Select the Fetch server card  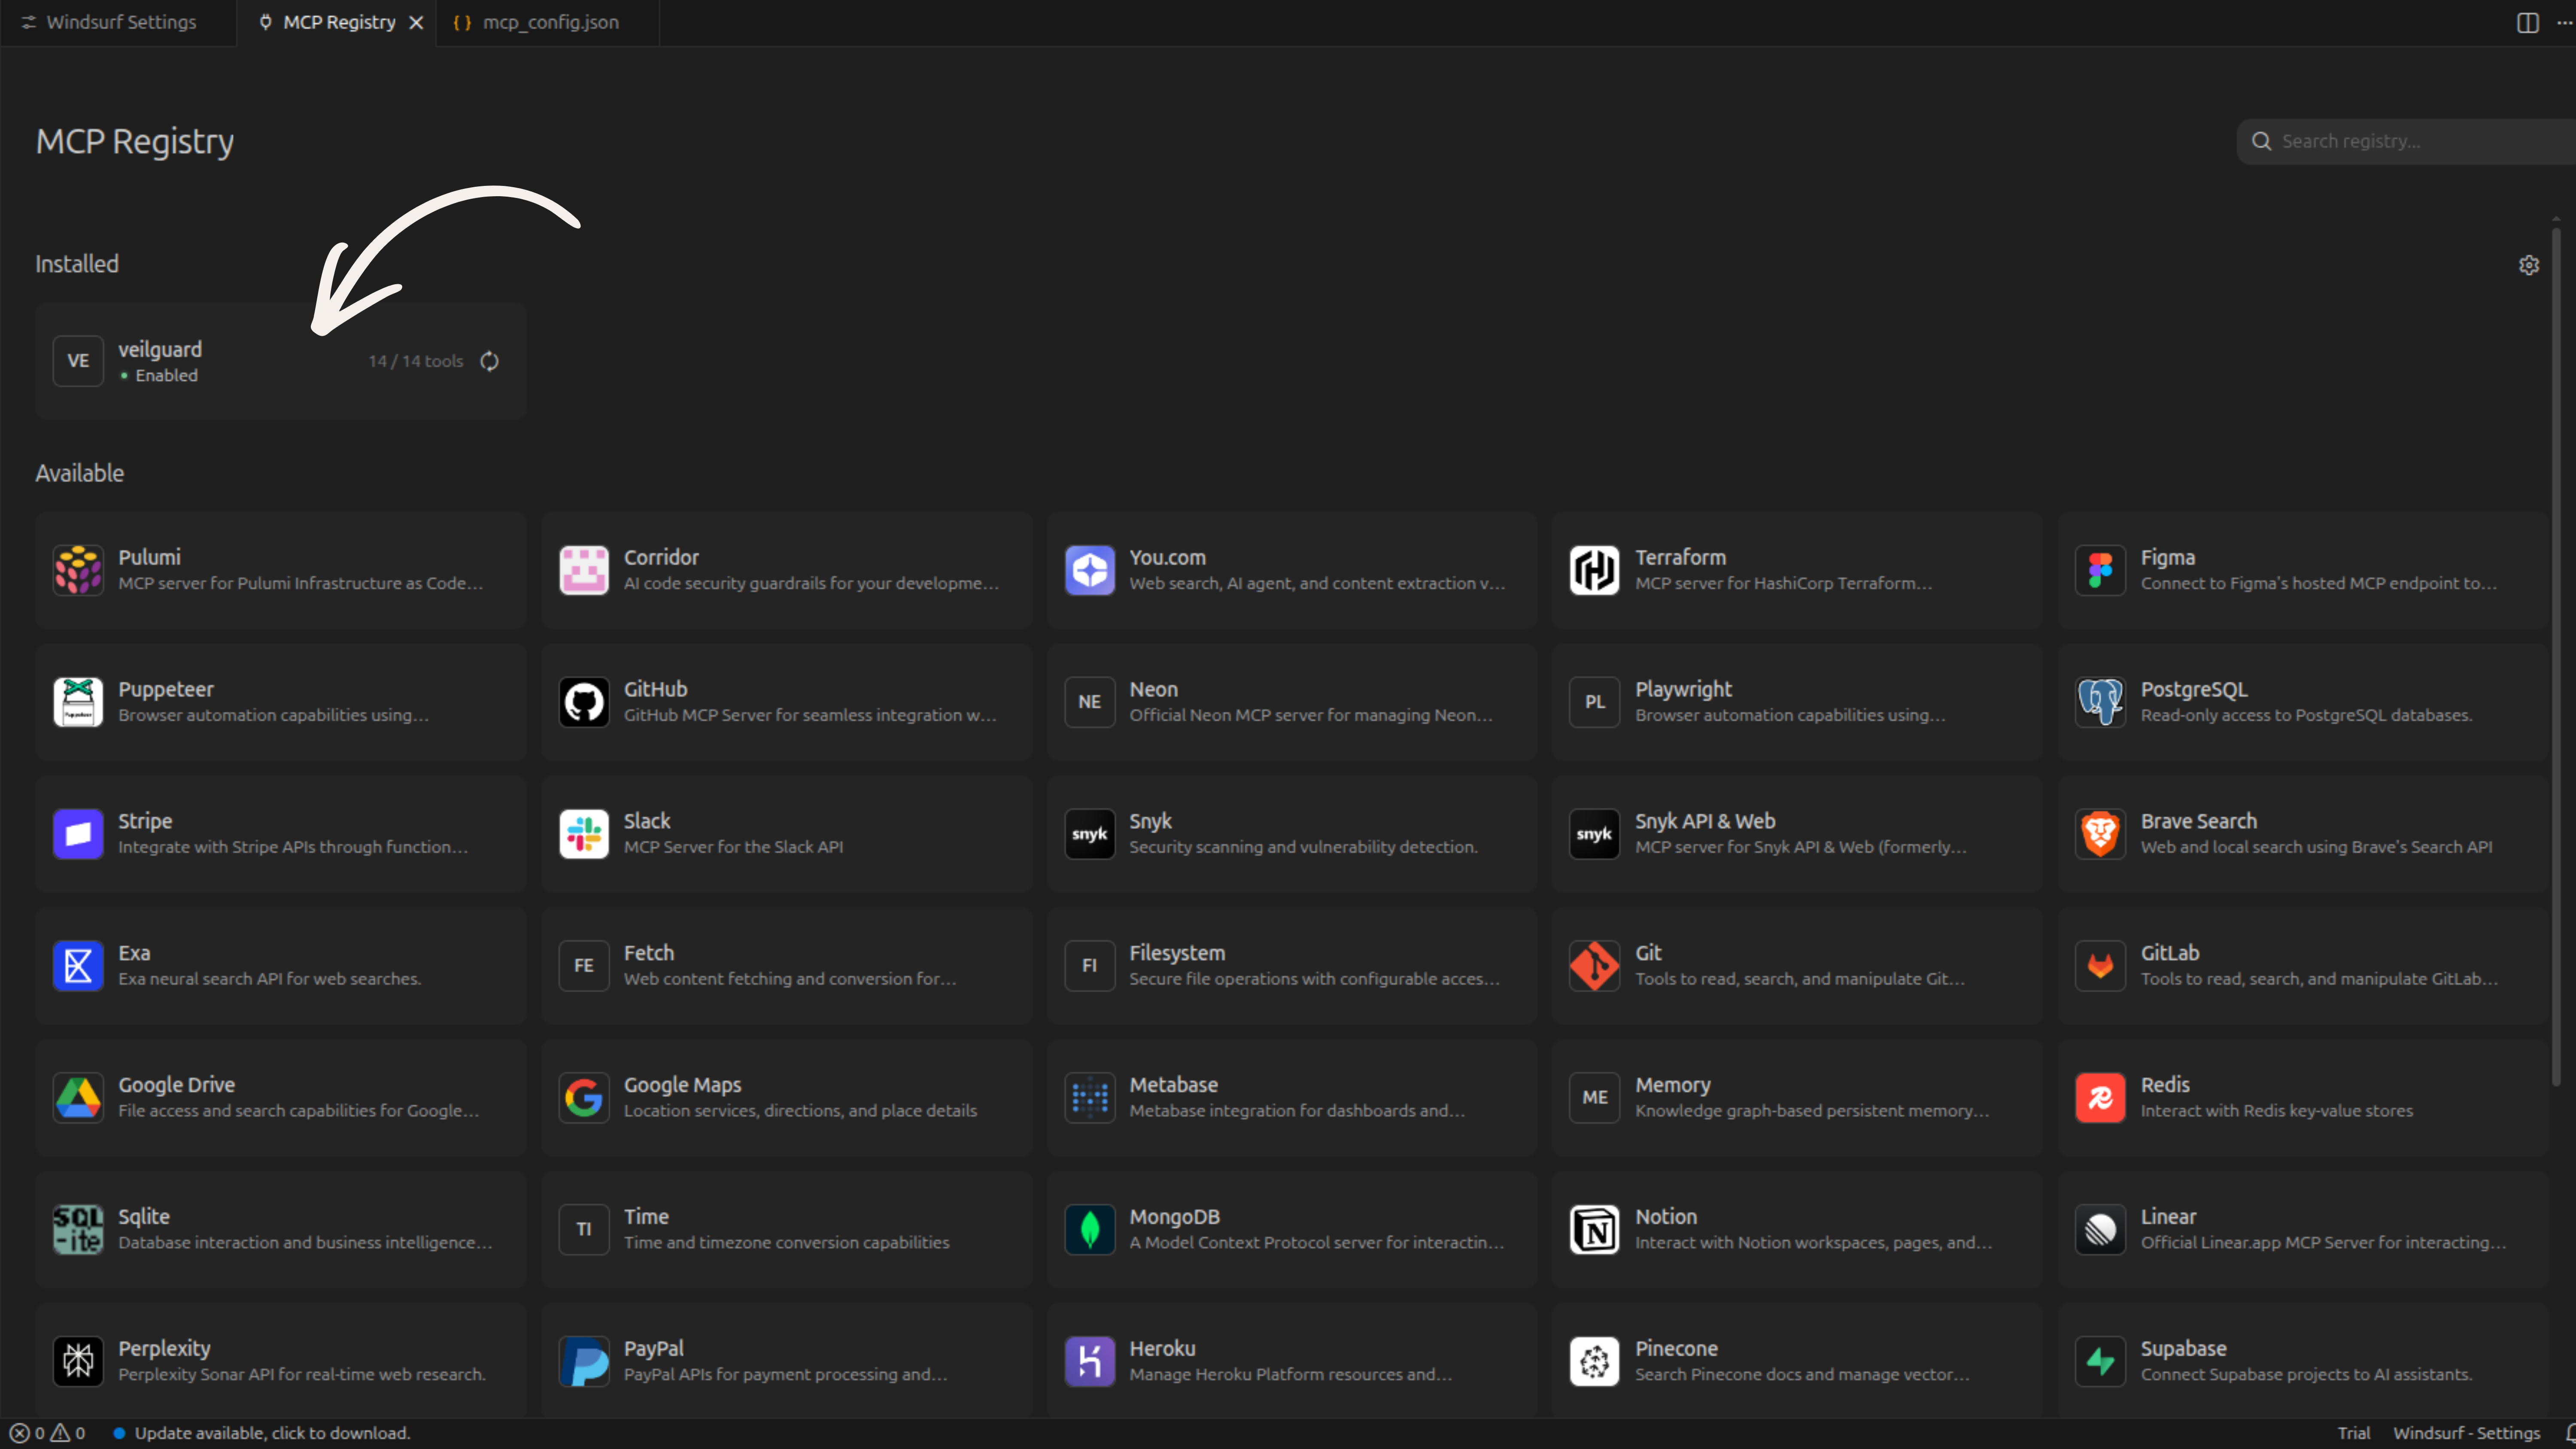point(787,966)
